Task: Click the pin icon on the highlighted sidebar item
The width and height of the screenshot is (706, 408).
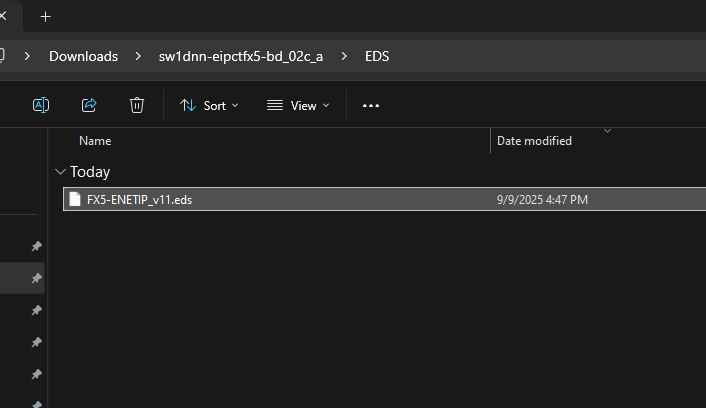Action: click(36, 278)
